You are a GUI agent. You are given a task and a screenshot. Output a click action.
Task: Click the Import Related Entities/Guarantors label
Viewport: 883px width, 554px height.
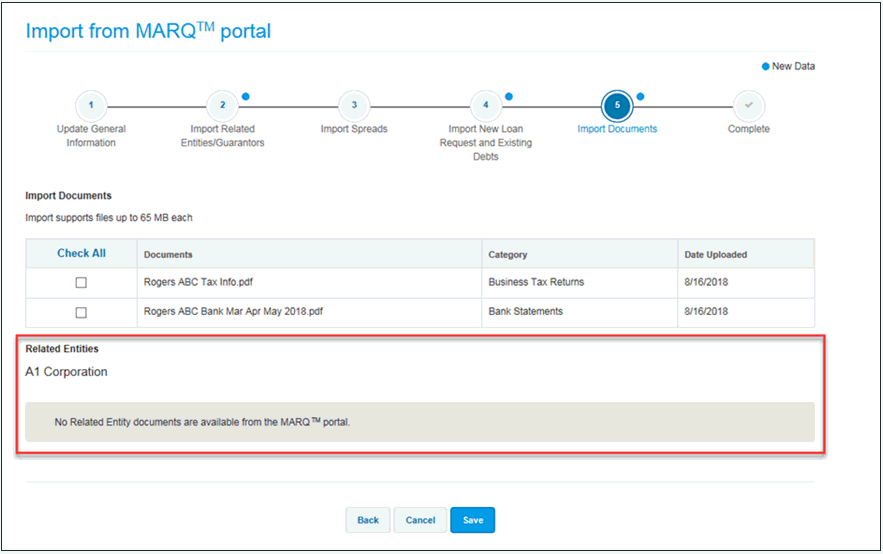click(222, 136)
